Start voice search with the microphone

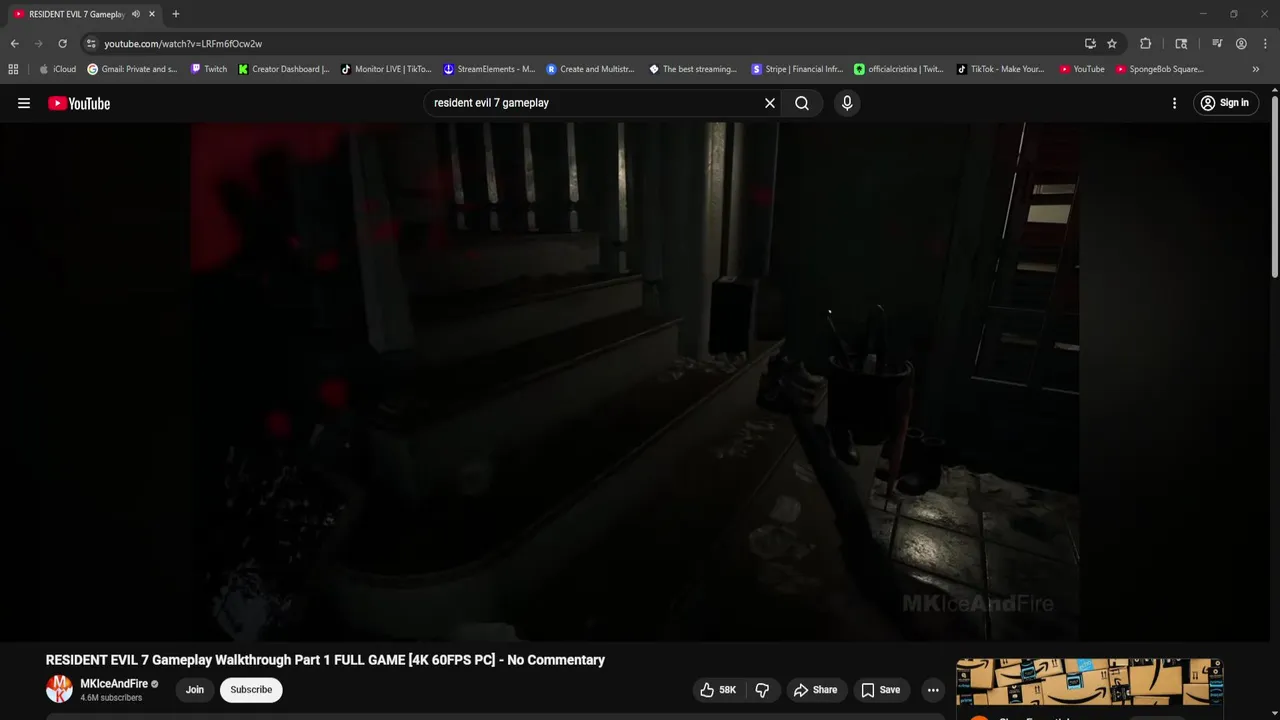[847, 103]
